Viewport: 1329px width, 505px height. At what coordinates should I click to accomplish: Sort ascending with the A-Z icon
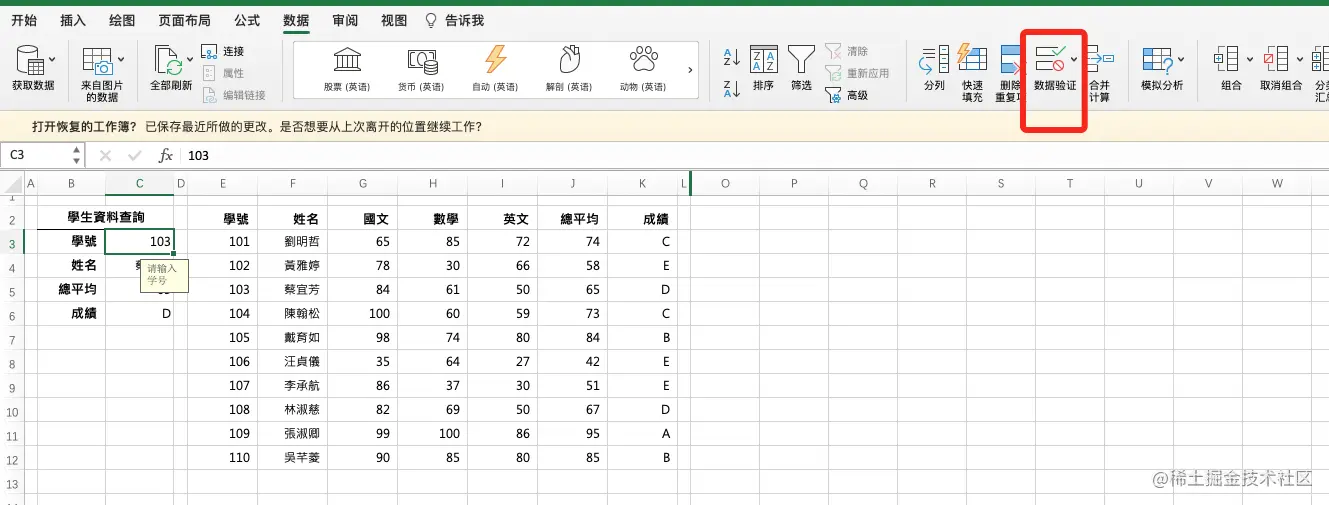point(731,58)
